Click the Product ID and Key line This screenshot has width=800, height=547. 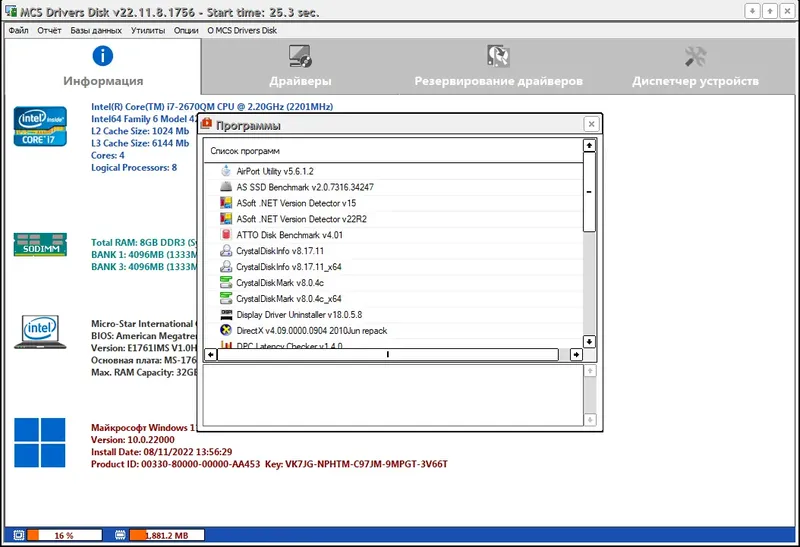(x=269, y=464)
